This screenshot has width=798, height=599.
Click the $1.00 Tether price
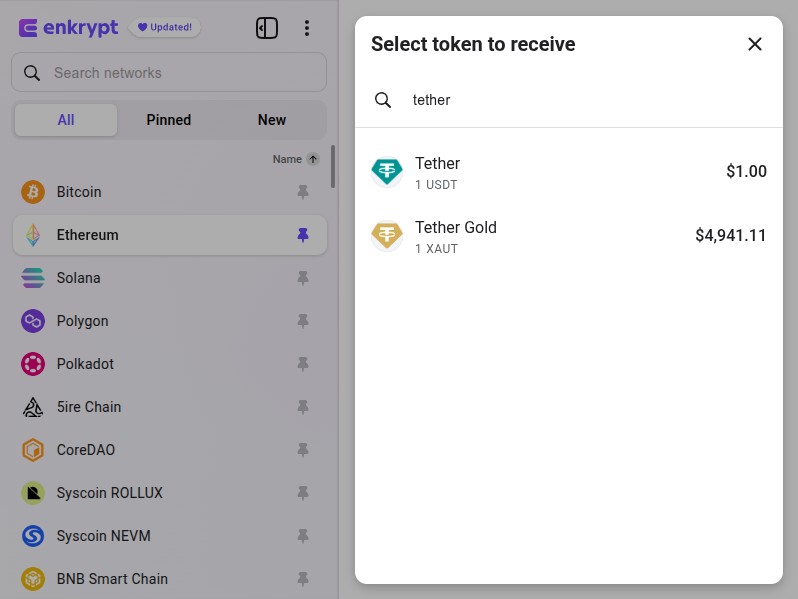pos(746,172)
